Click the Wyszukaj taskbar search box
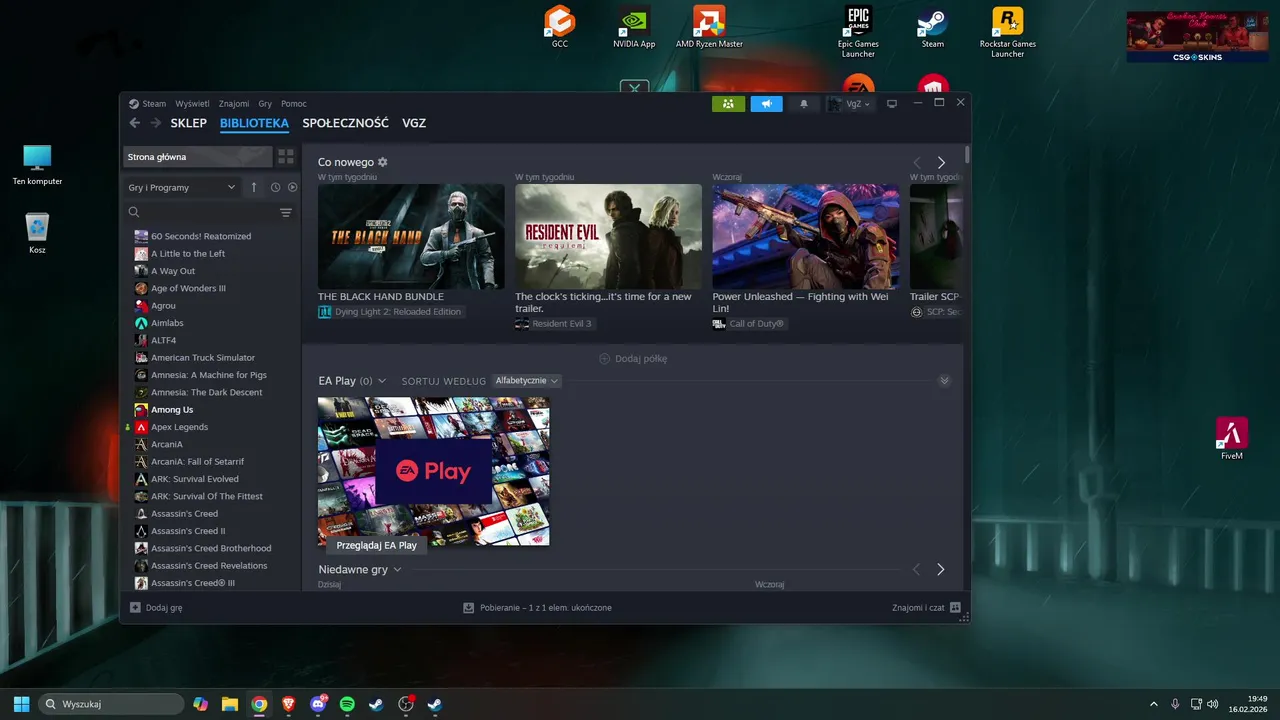The width and height of the screenshot is (1280, 720). pos(111,704)
